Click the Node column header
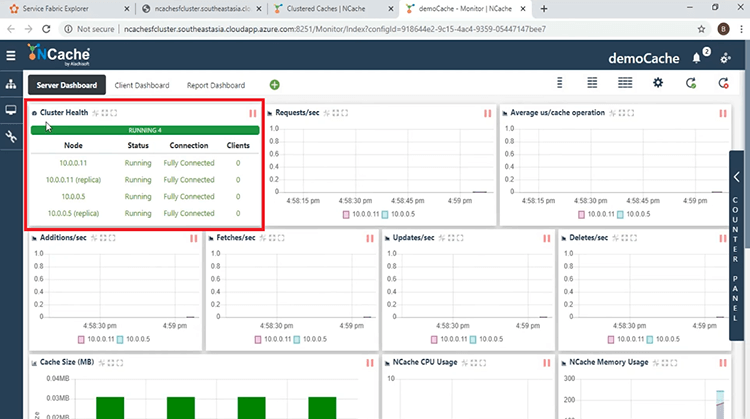This screenshot has width=750, height=419. click(x=73, y=145)
